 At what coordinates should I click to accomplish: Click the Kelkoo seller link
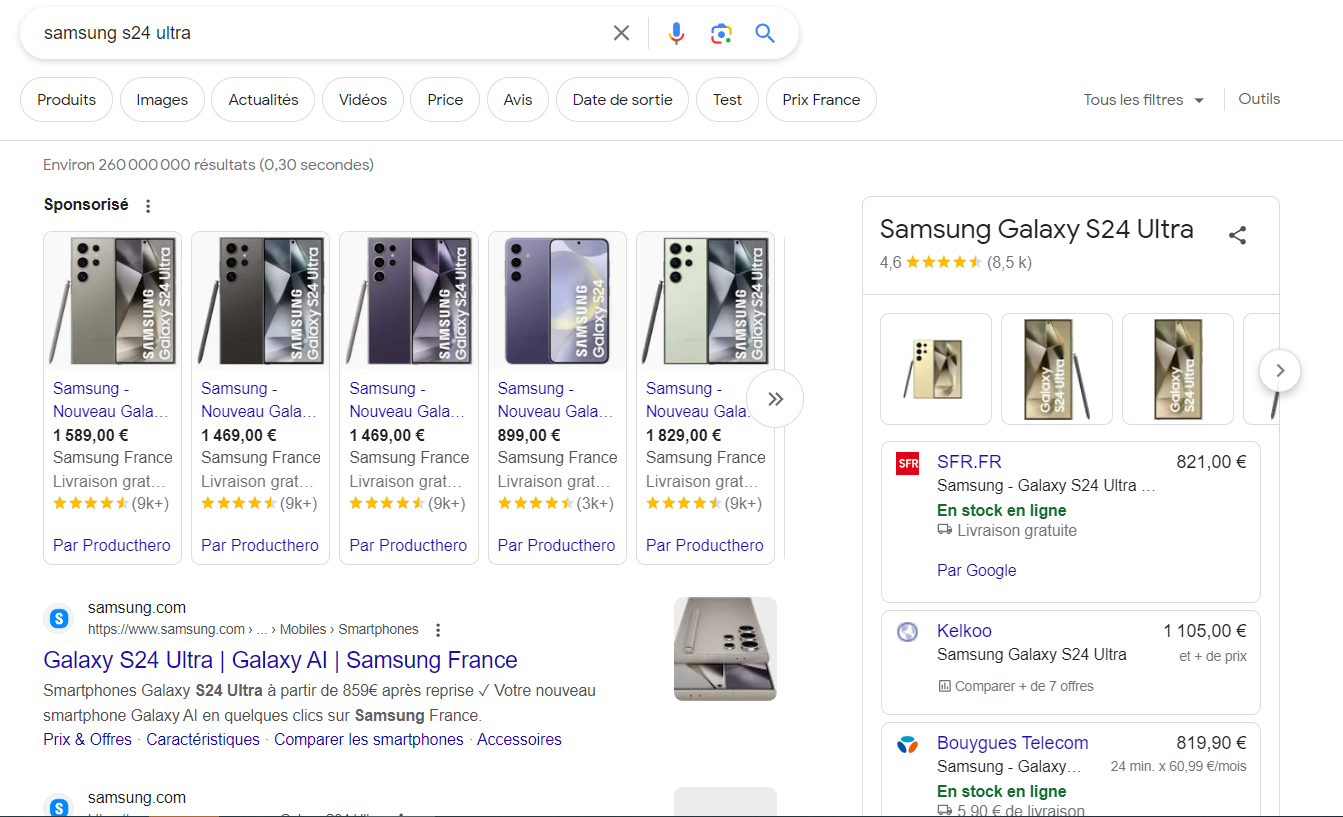[x=964, y=631]
